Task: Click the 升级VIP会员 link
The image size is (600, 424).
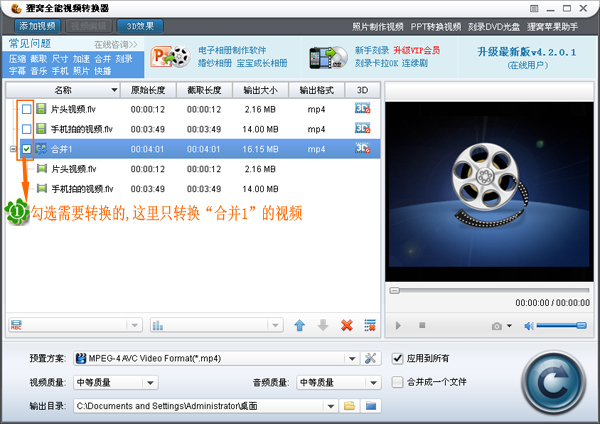Action: [x=417, y=50]
